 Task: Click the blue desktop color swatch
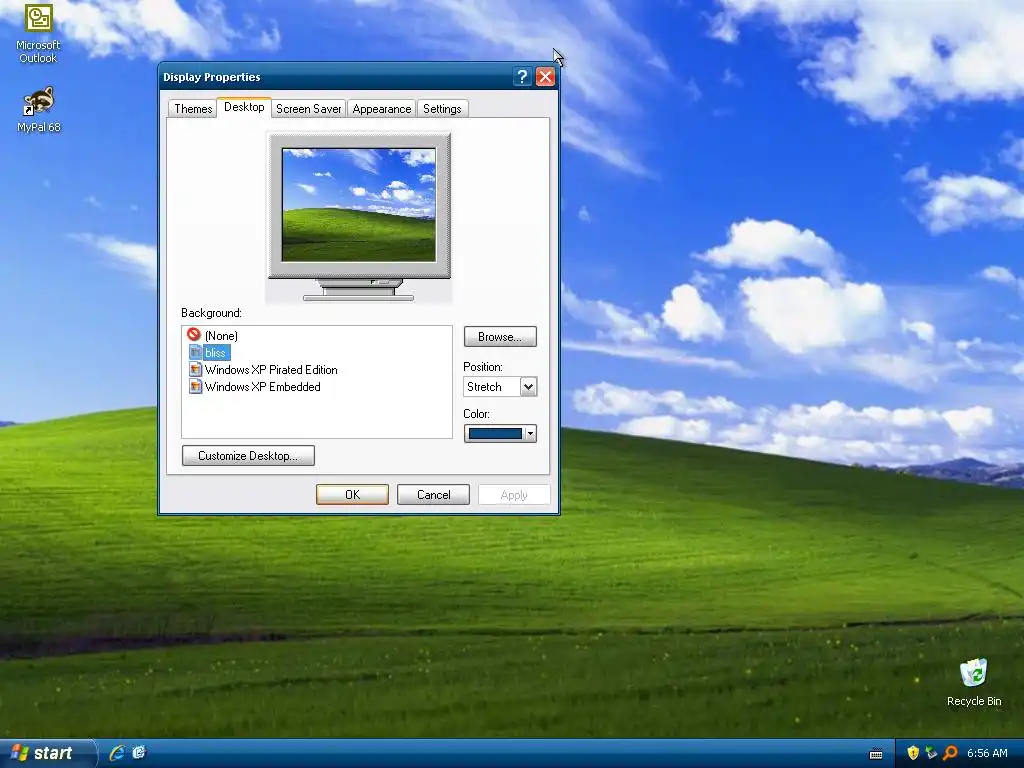tap(495, 434)
